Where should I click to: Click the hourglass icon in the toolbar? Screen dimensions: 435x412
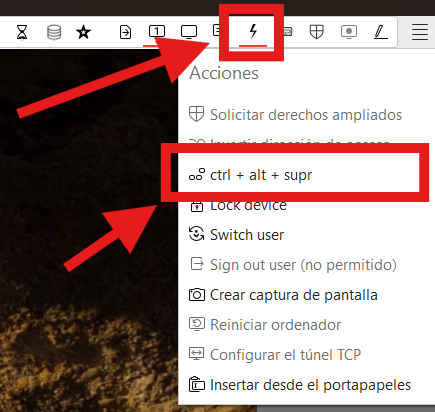coord(22,32)
